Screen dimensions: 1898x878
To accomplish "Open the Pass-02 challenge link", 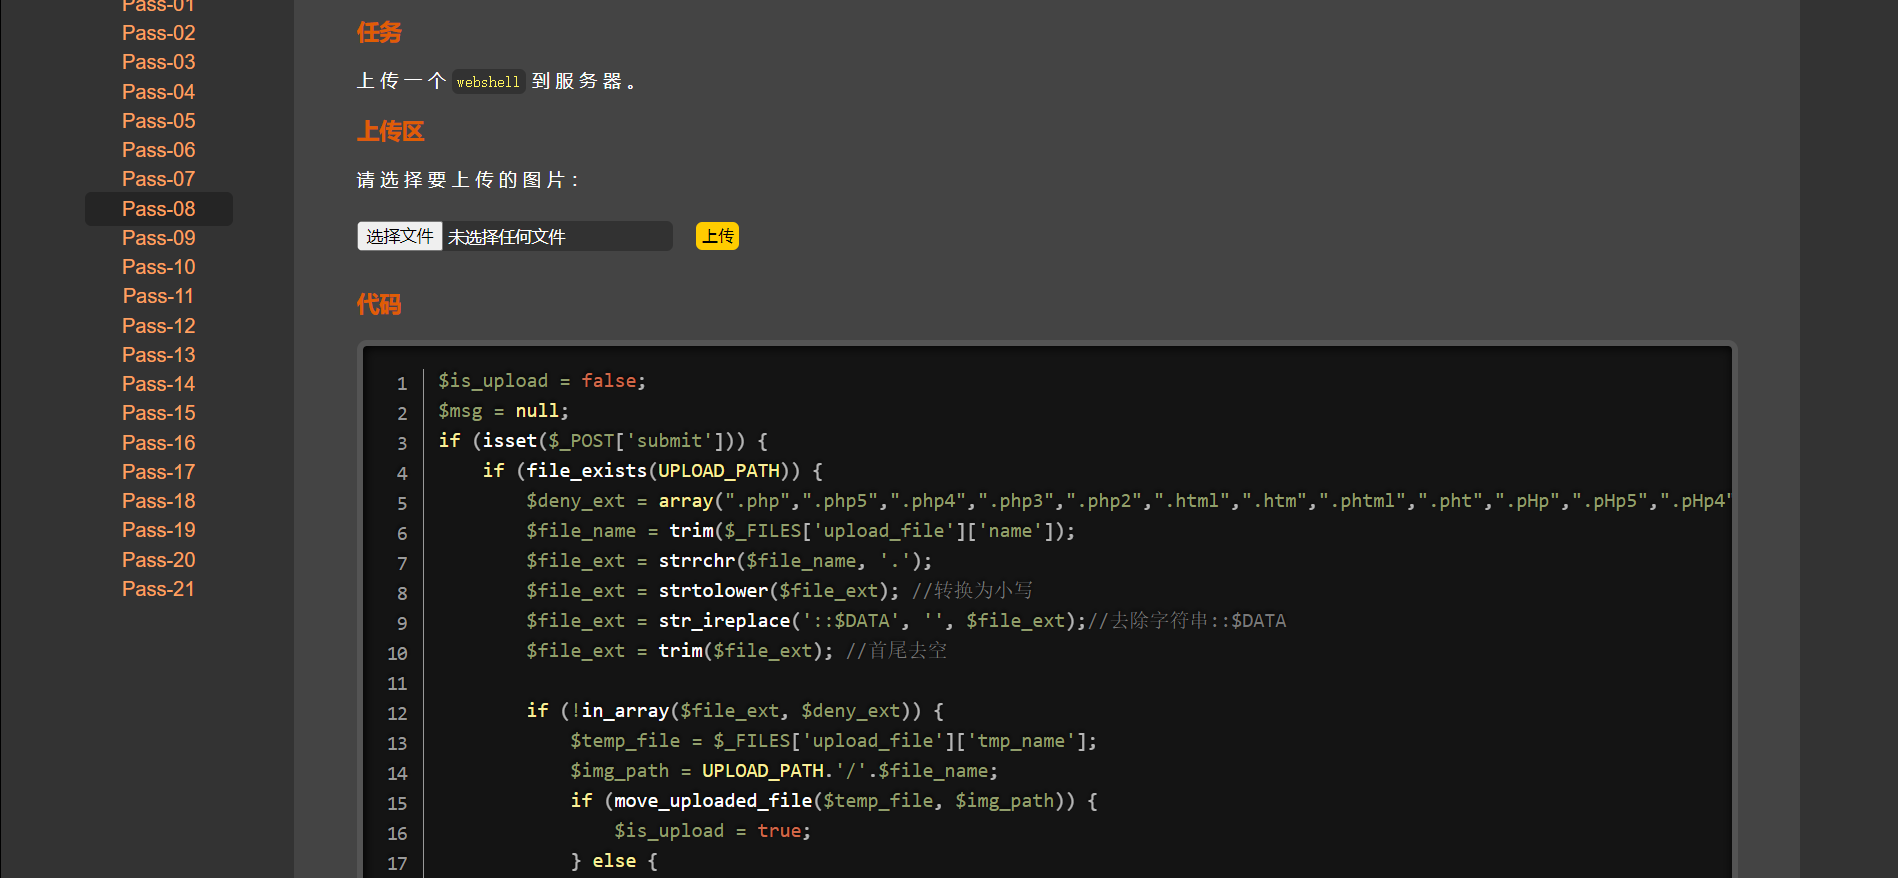I will [x=158, y=33].
